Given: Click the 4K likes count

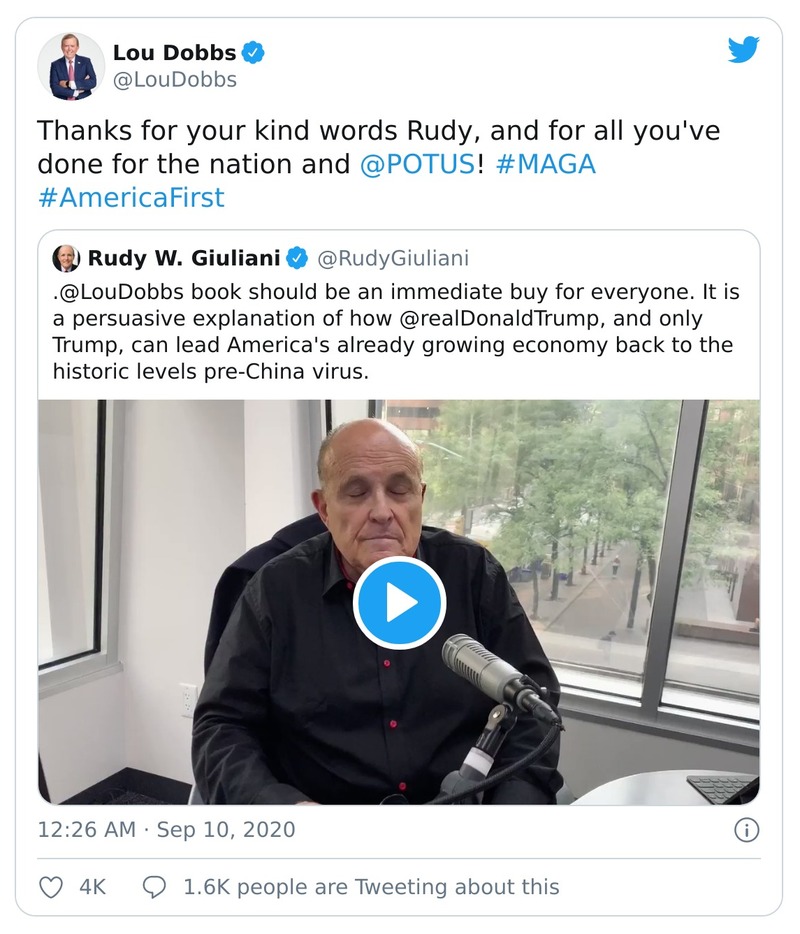Looking at the screenshot, I should click(x=92, y=886).
